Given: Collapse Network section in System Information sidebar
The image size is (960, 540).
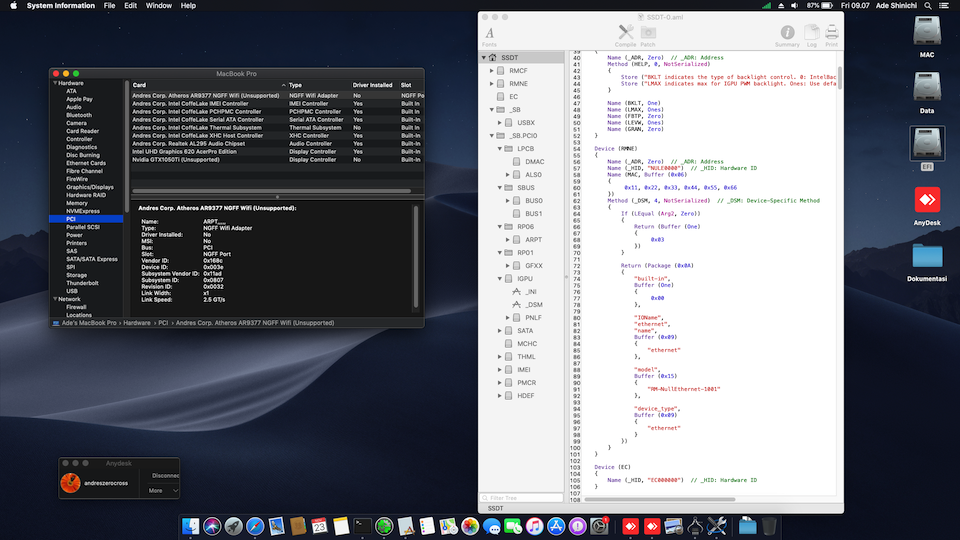Looking at the screenshot, I should coord(55,299).
